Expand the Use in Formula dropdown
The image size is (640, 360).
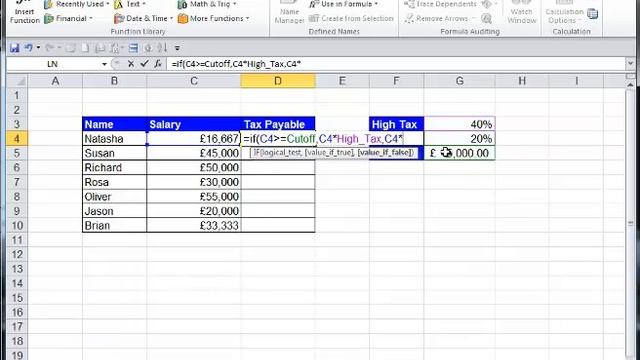tap(343, 4)
